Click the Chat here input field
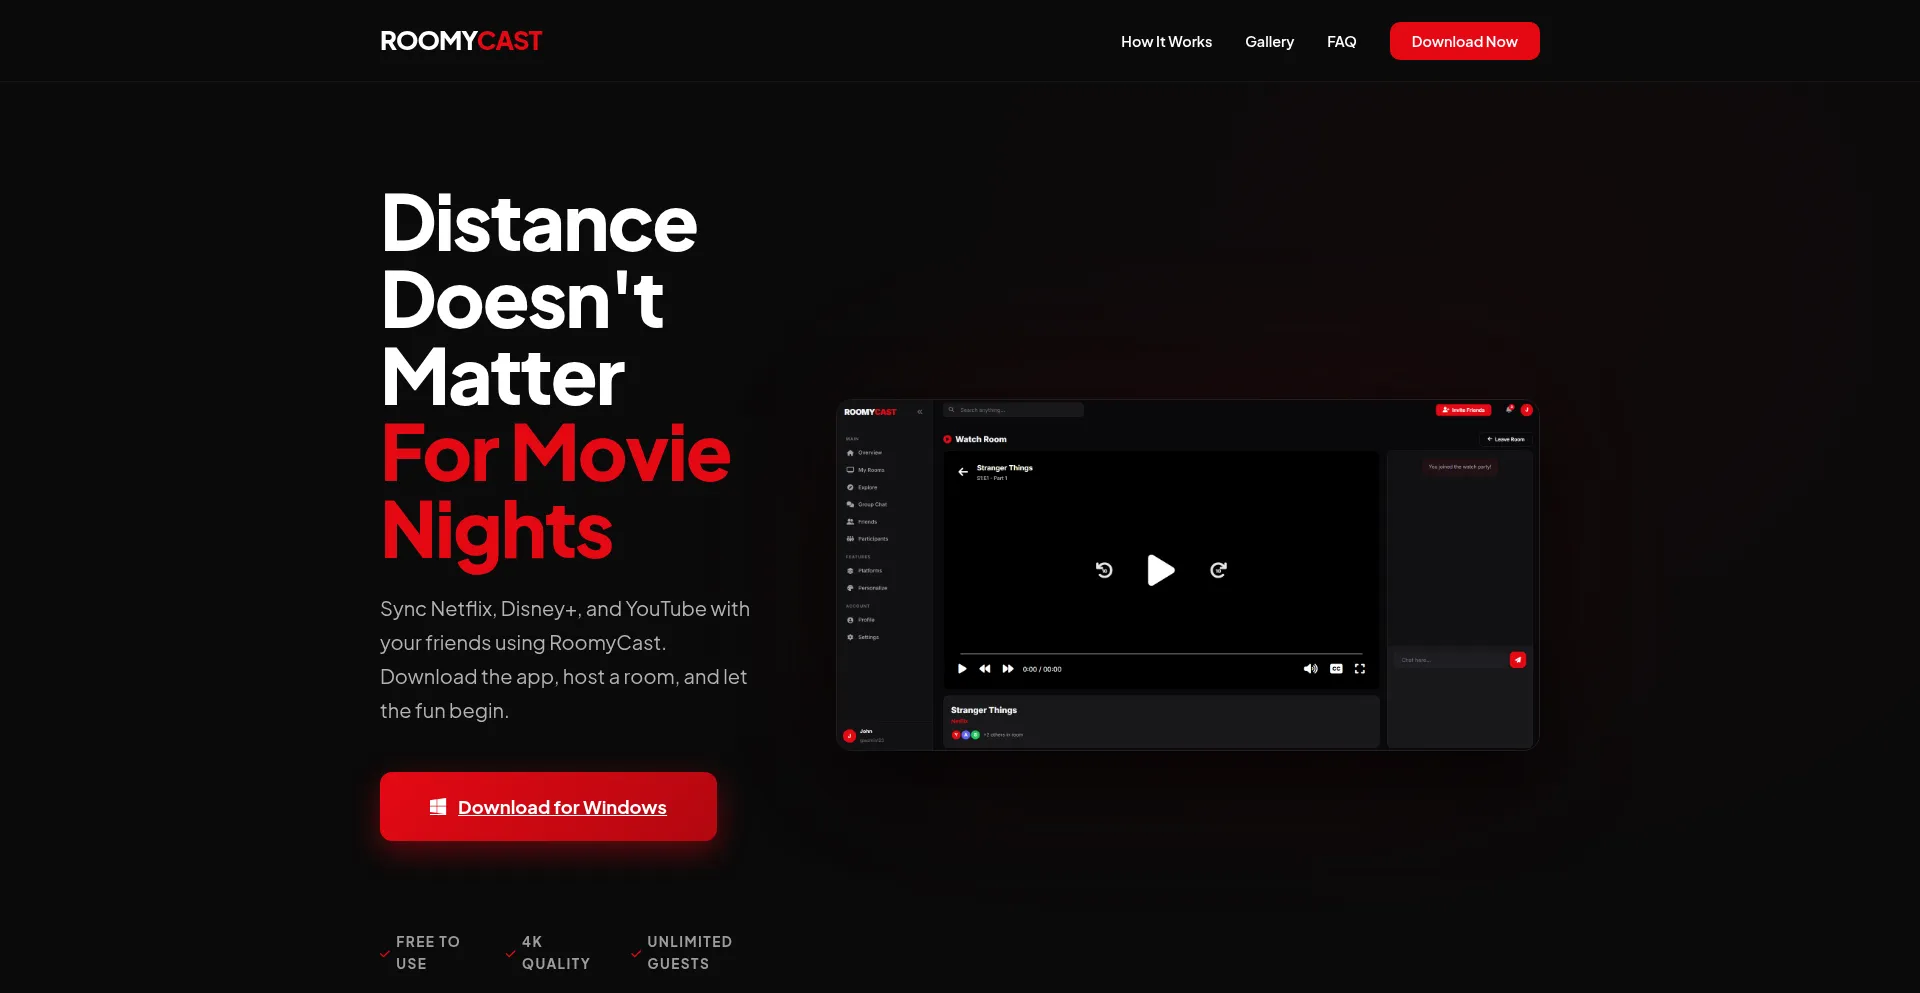 click(x=1450, y=660)
